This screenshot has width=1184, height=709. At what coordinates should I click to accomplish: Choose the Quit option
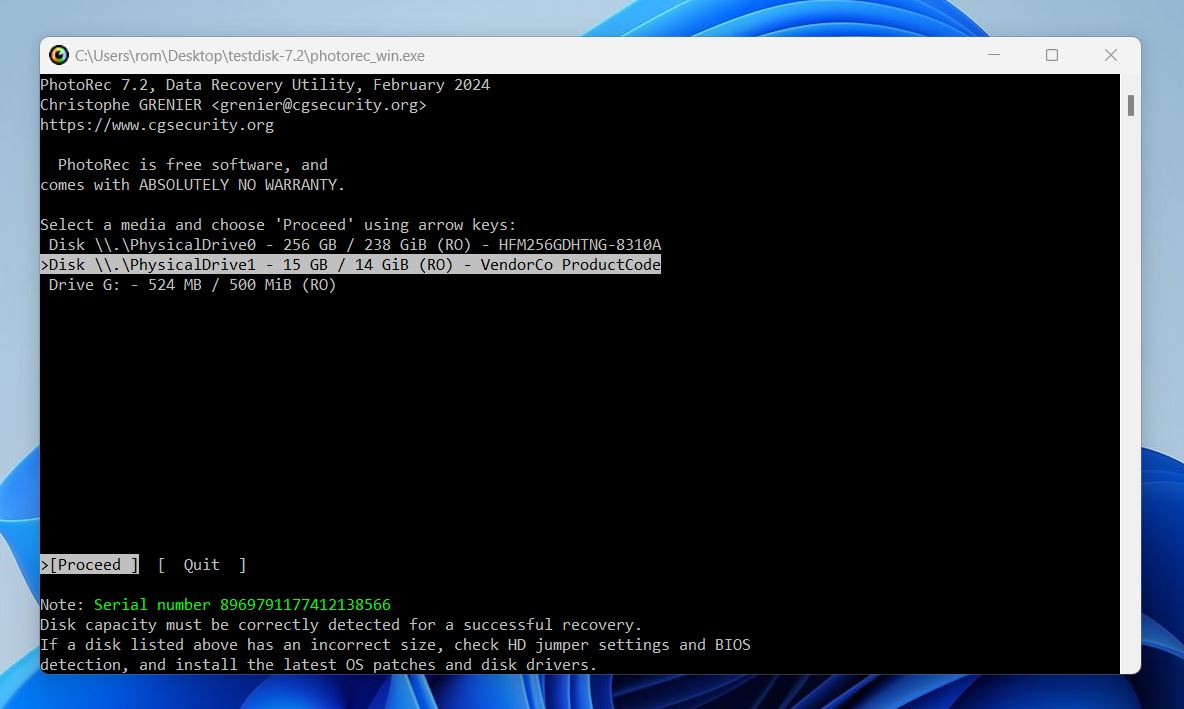click(x=202, y=565)
